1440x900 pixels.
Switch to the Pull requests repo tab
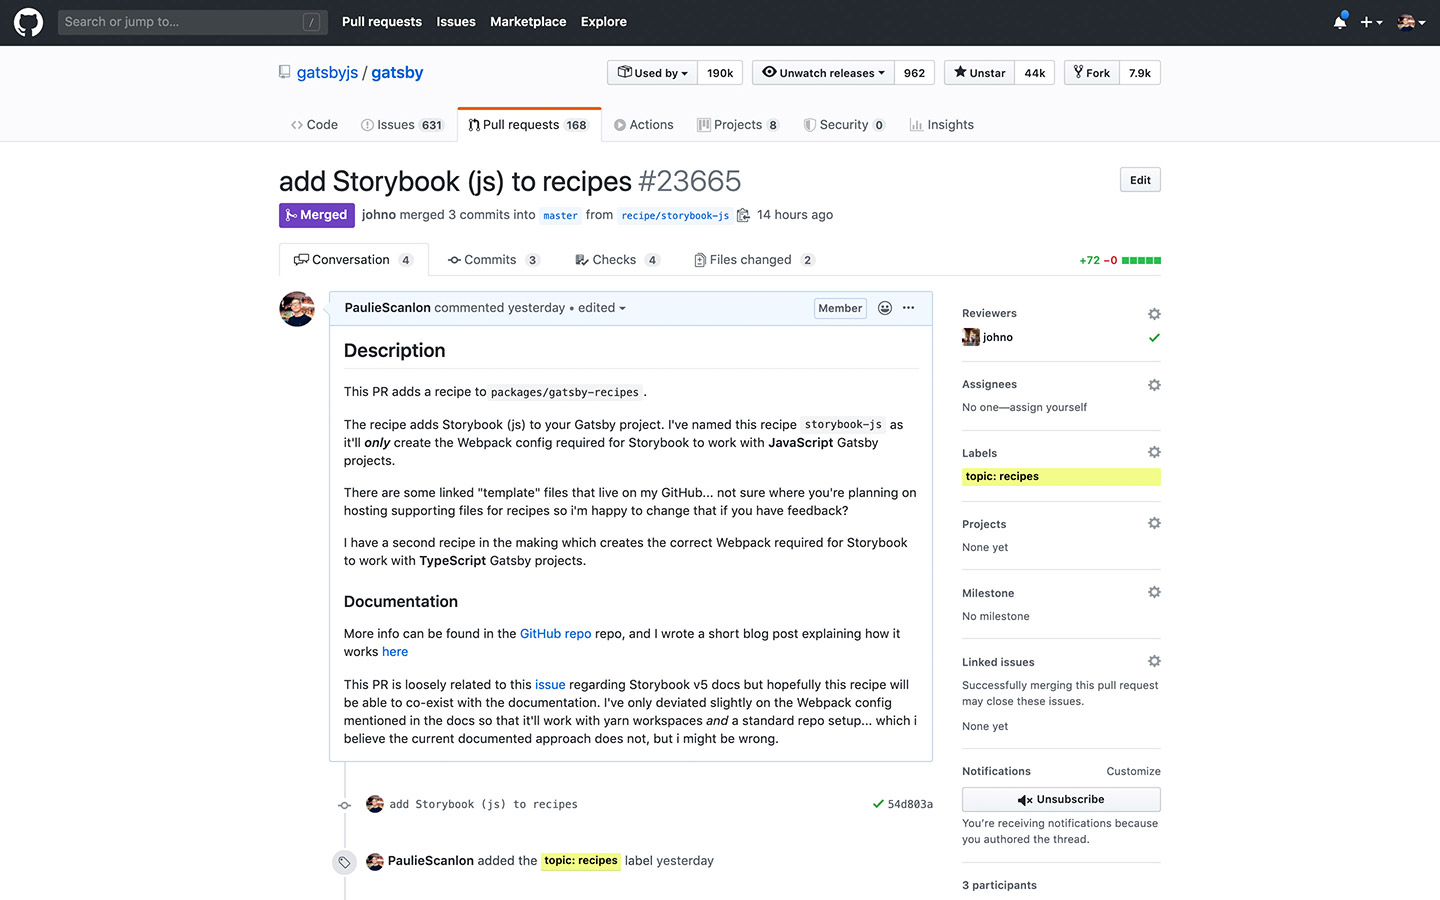(529, 125)
